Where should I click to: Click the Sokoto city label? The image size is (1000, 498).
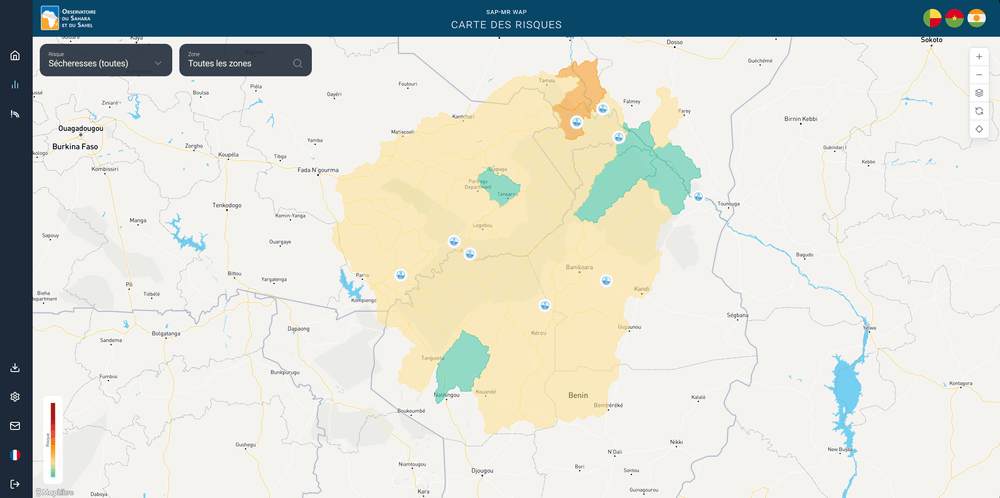(932, 40)
